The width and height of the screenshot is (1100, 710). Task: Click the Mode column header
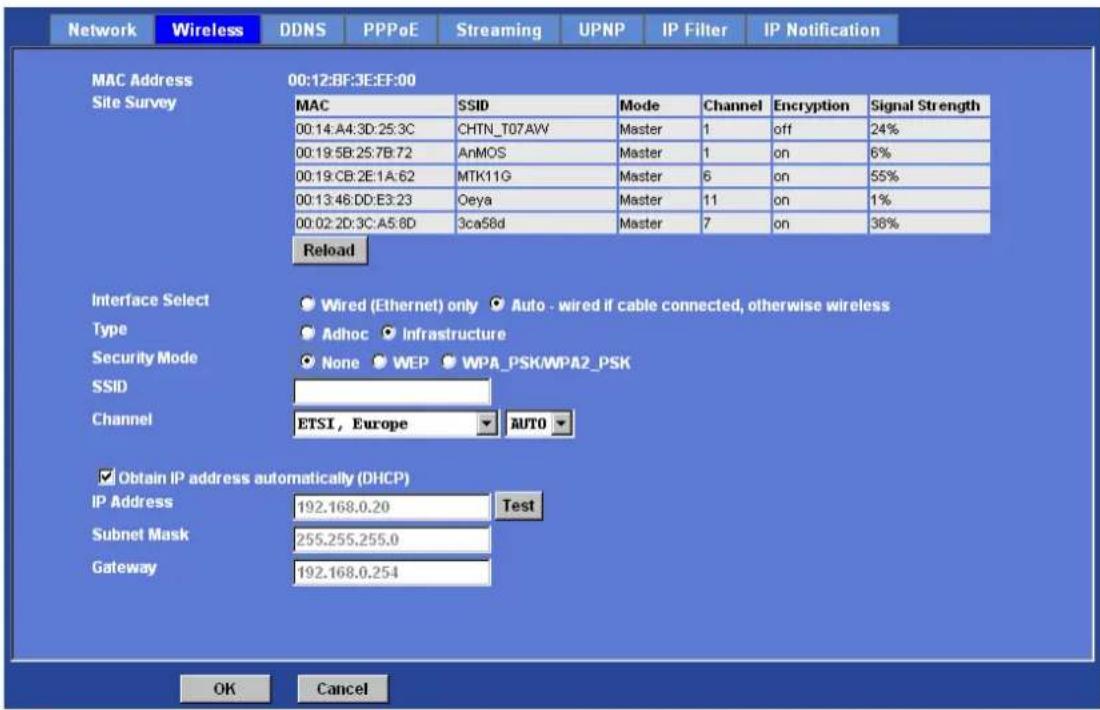click(659, 106)
